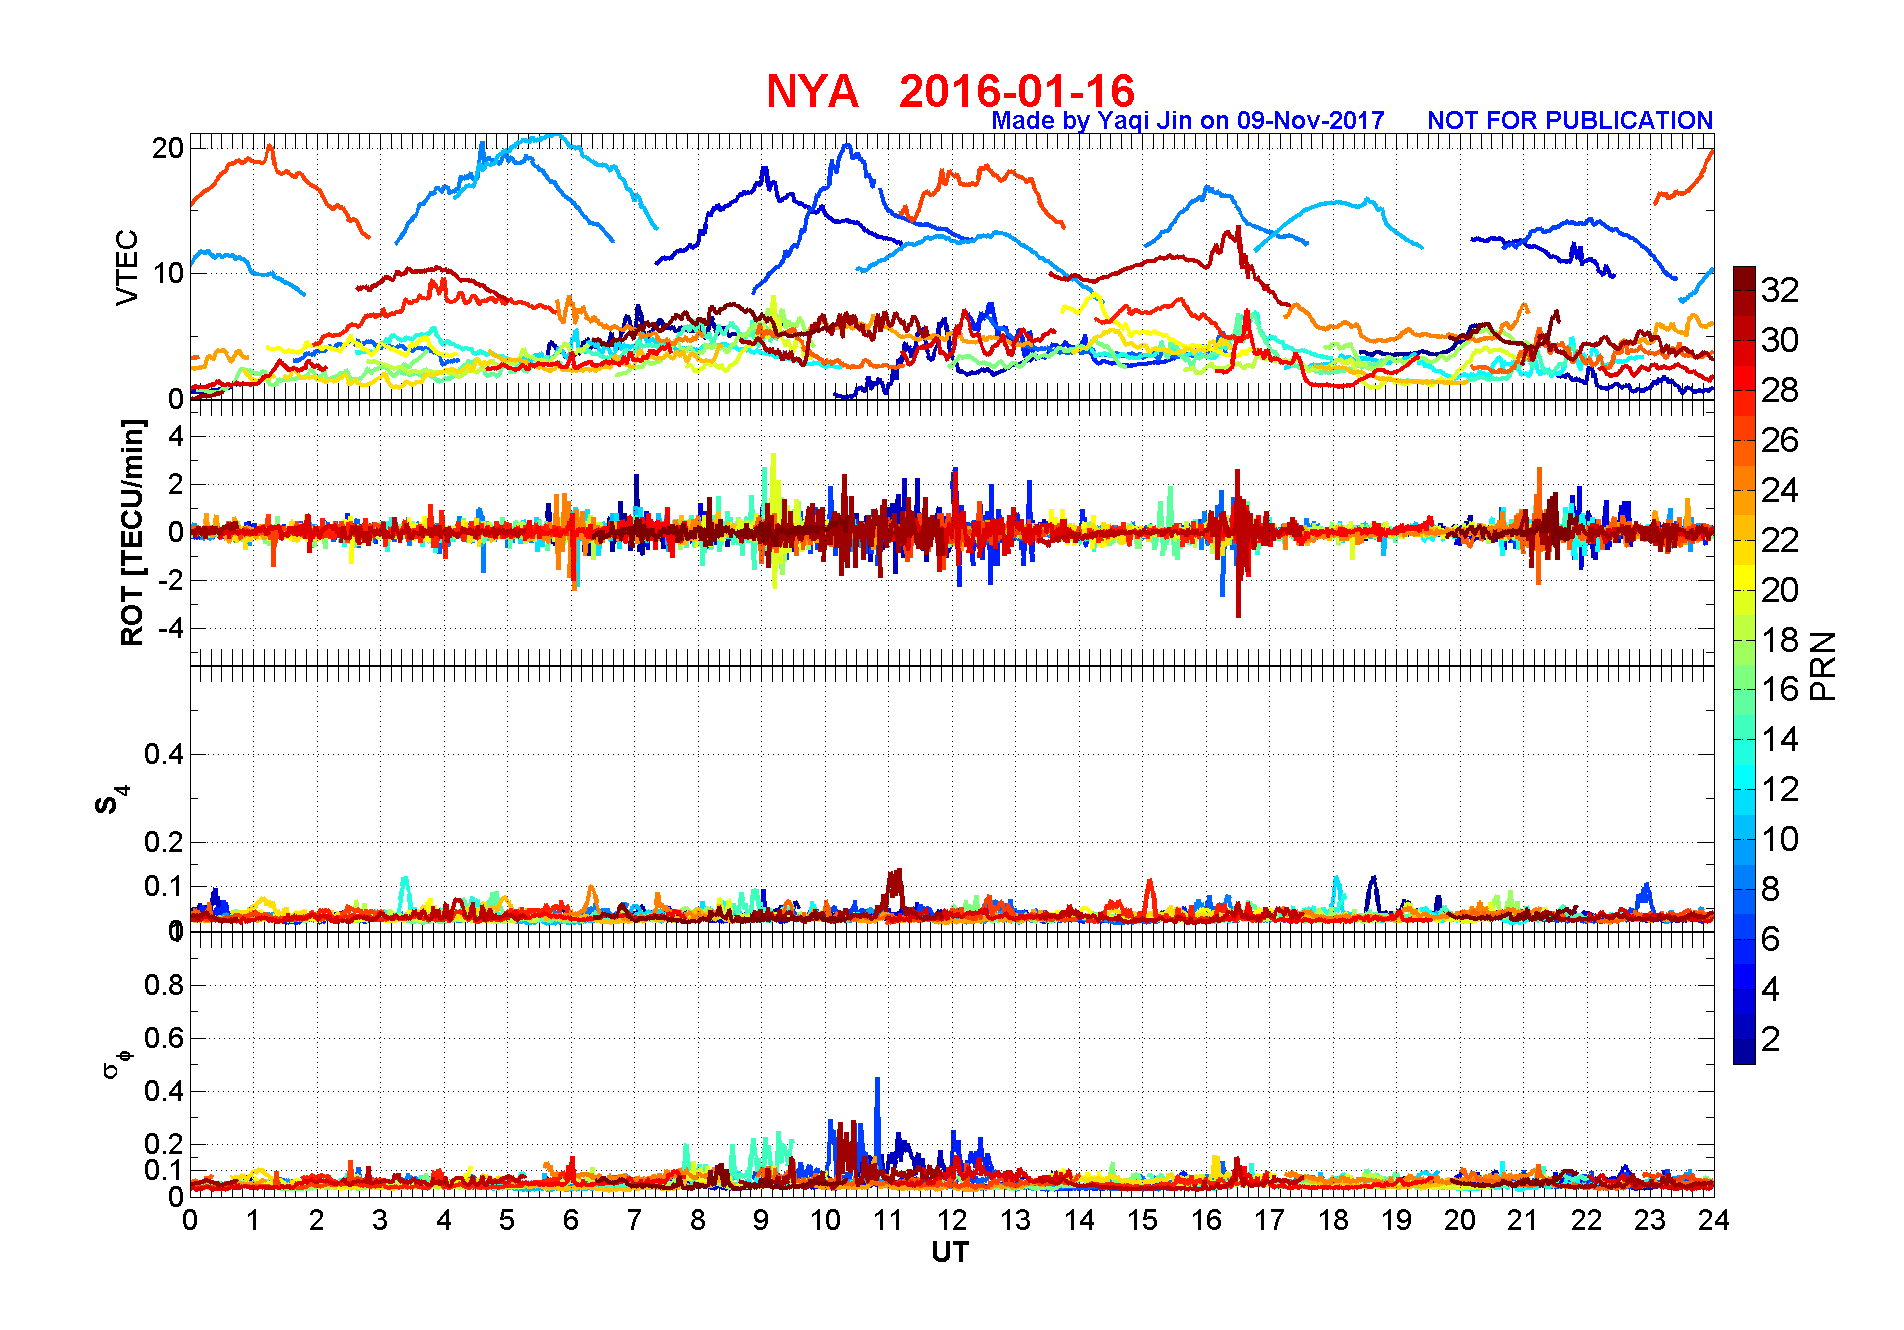
Task: Click the colorbar at PRN 8 blue
Action: tap(1744, 890)
